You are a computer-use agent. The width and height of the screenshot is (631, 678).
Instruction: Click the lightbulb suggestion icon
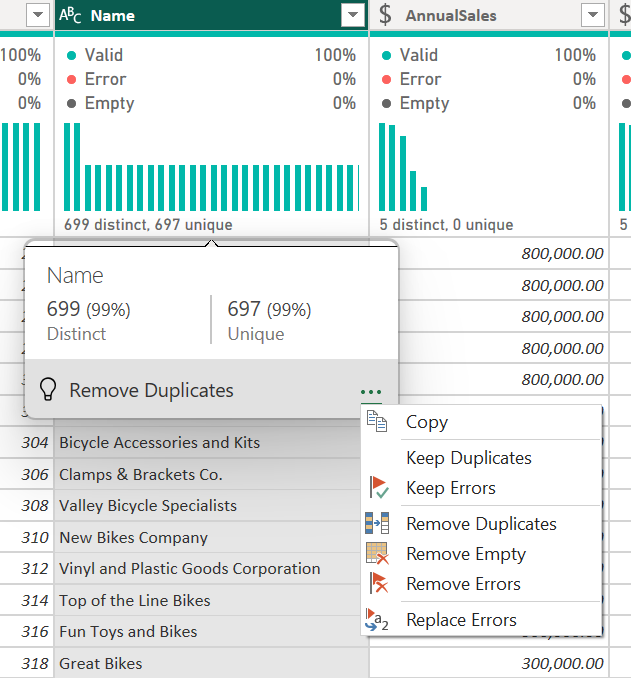(47, 390)
